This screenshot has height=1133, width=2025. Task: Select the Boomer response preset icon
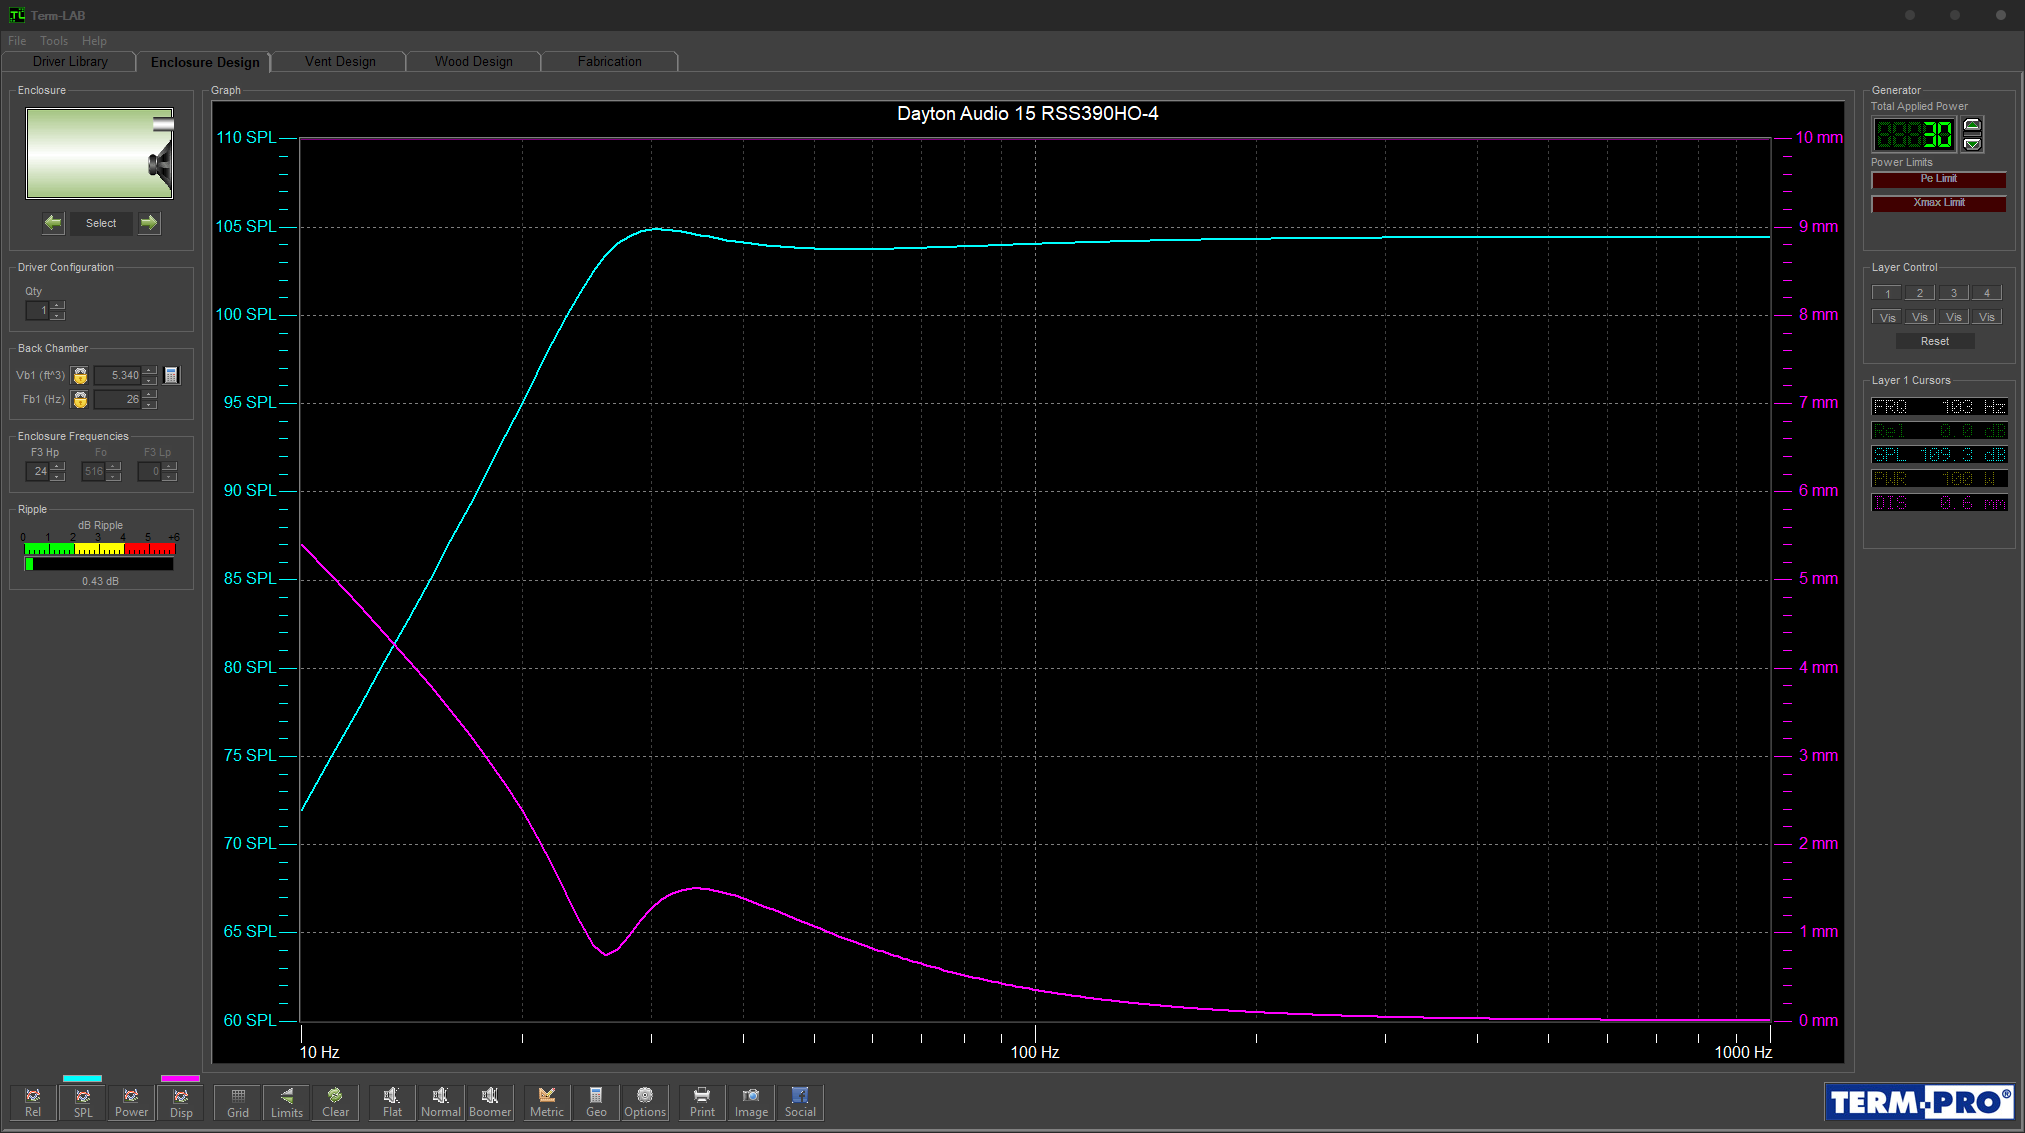[x=490, y=1102]
